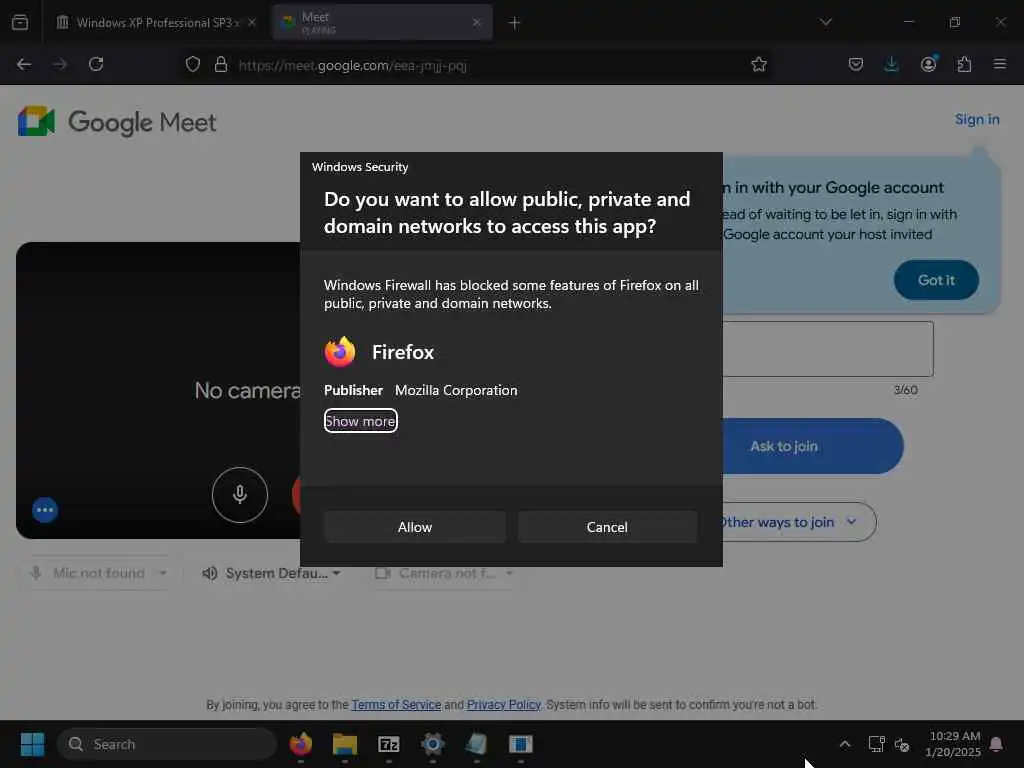Open File Explorer from the taskbar
Screen dimensions: 1024x768
(345, 744)
